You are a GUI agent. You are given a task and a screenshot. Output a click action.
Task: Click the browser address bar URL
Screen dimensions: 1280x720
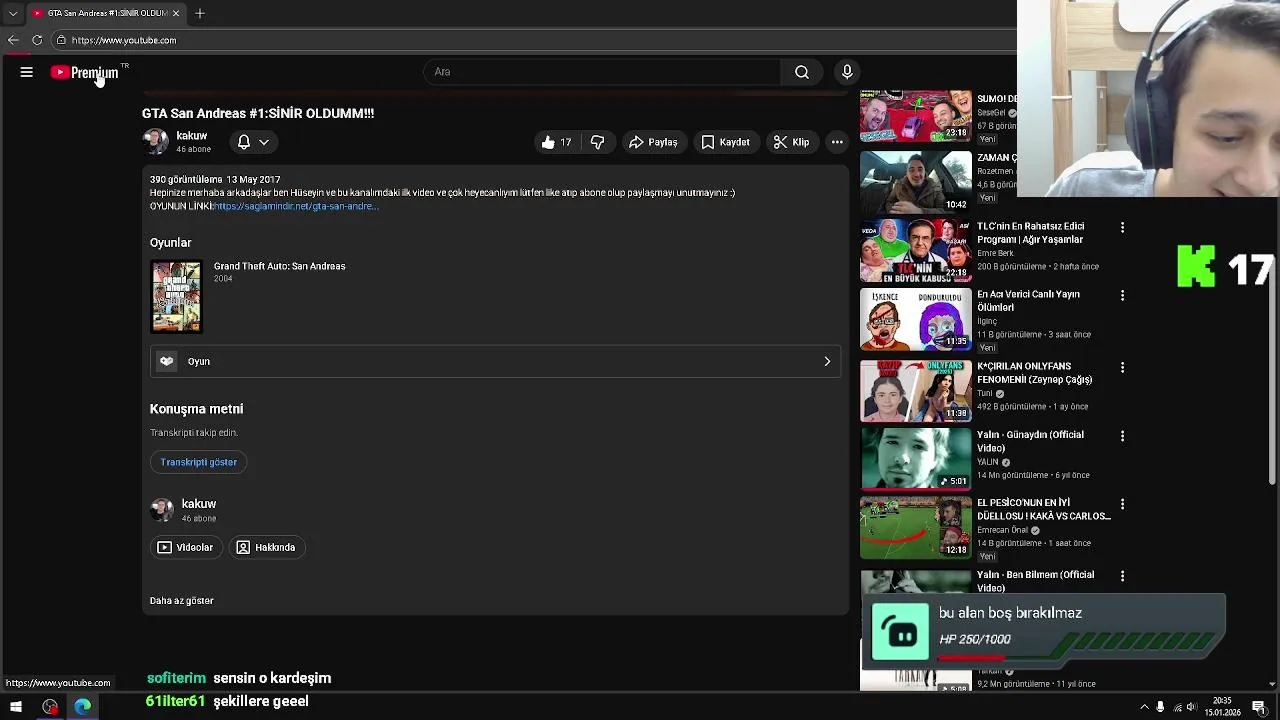tap(124, 40)
